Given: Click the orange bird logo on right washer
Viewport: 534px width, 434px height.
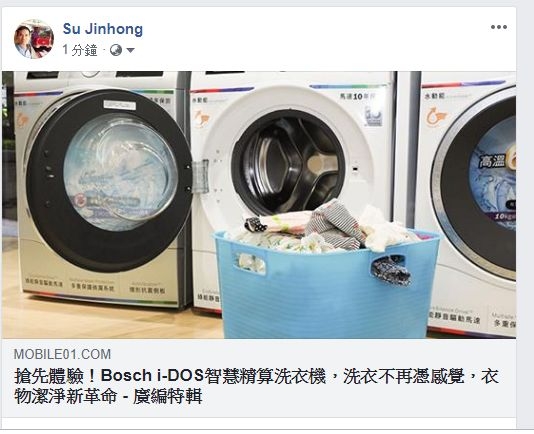Looking at the screenshot, I should [436, 116].
